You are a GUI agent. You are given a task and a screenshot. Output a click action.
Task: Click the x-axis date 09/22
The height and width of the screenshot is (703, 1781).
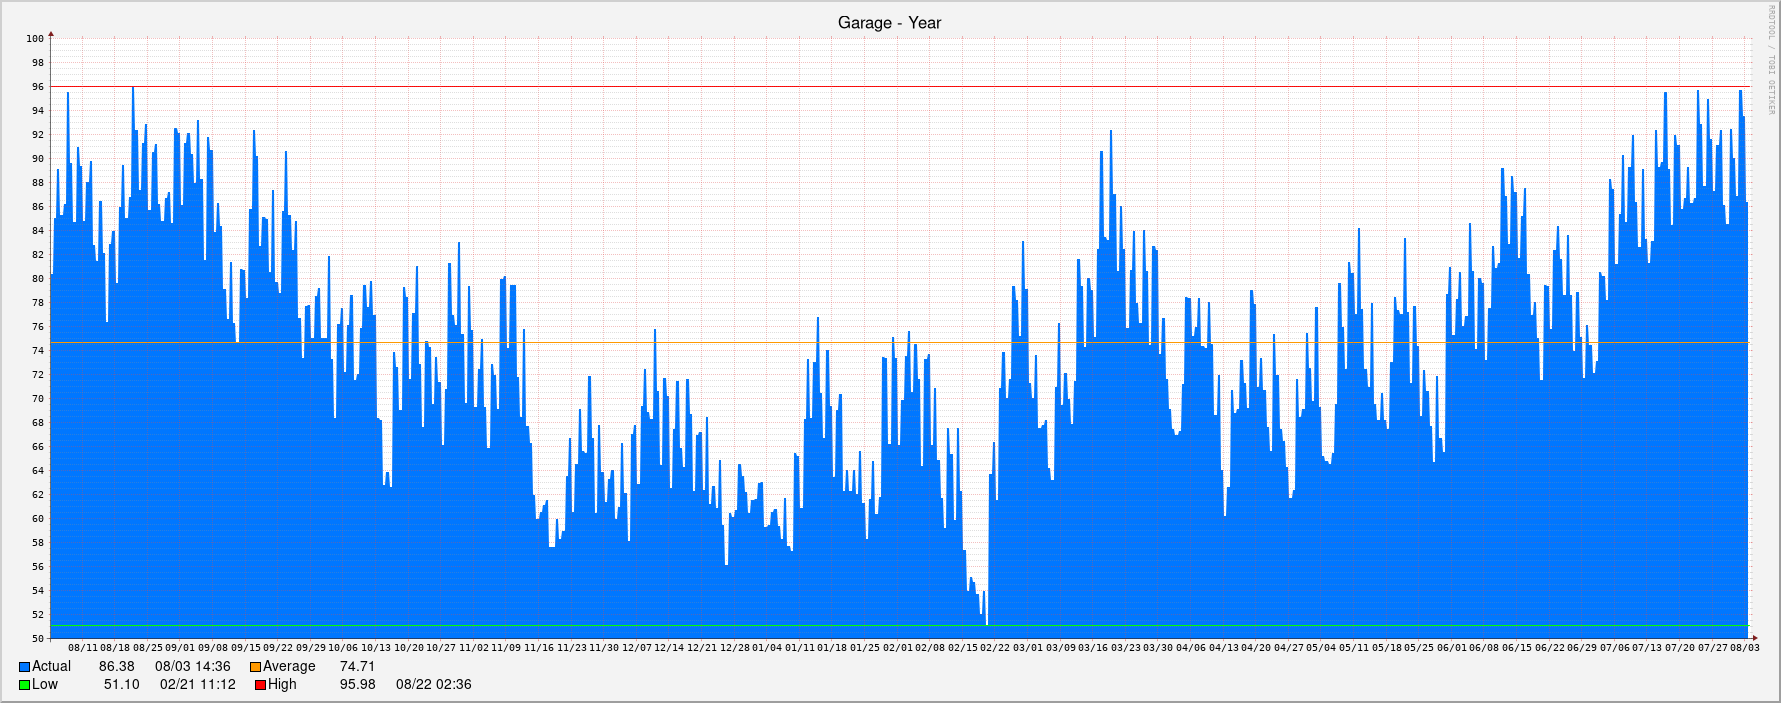point(278,648)
